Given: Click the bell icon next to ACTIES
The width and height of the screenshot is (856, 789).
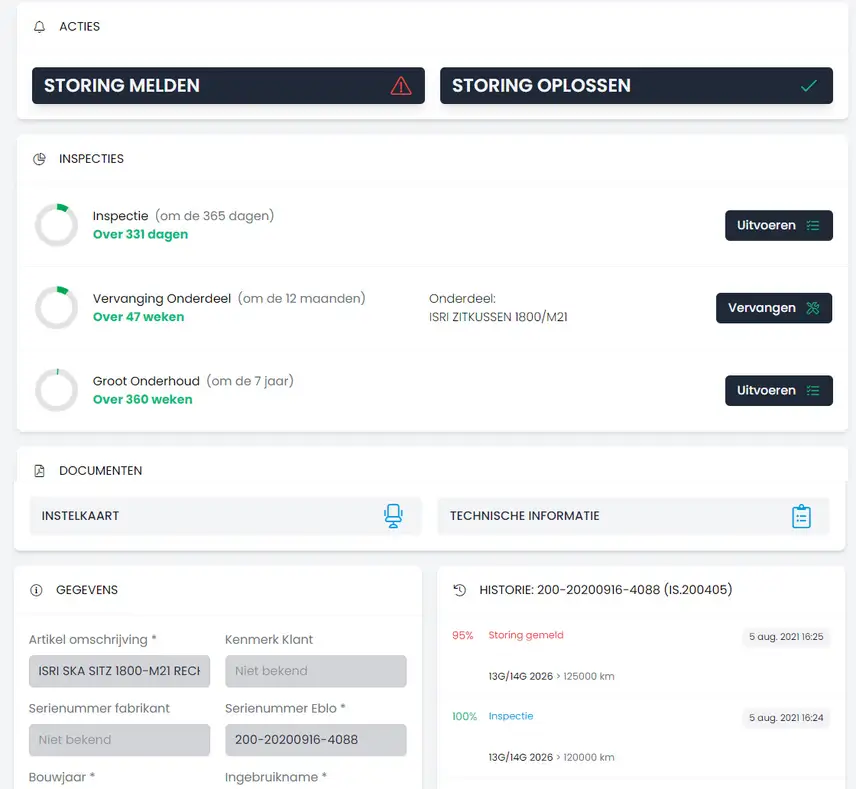Looking at the screenshot, I should tap(39, 27).
